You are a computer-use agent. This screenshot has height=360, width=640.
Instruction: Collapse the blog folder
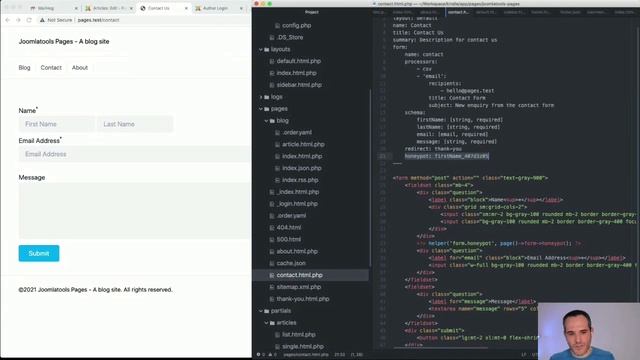pos(266,121)
